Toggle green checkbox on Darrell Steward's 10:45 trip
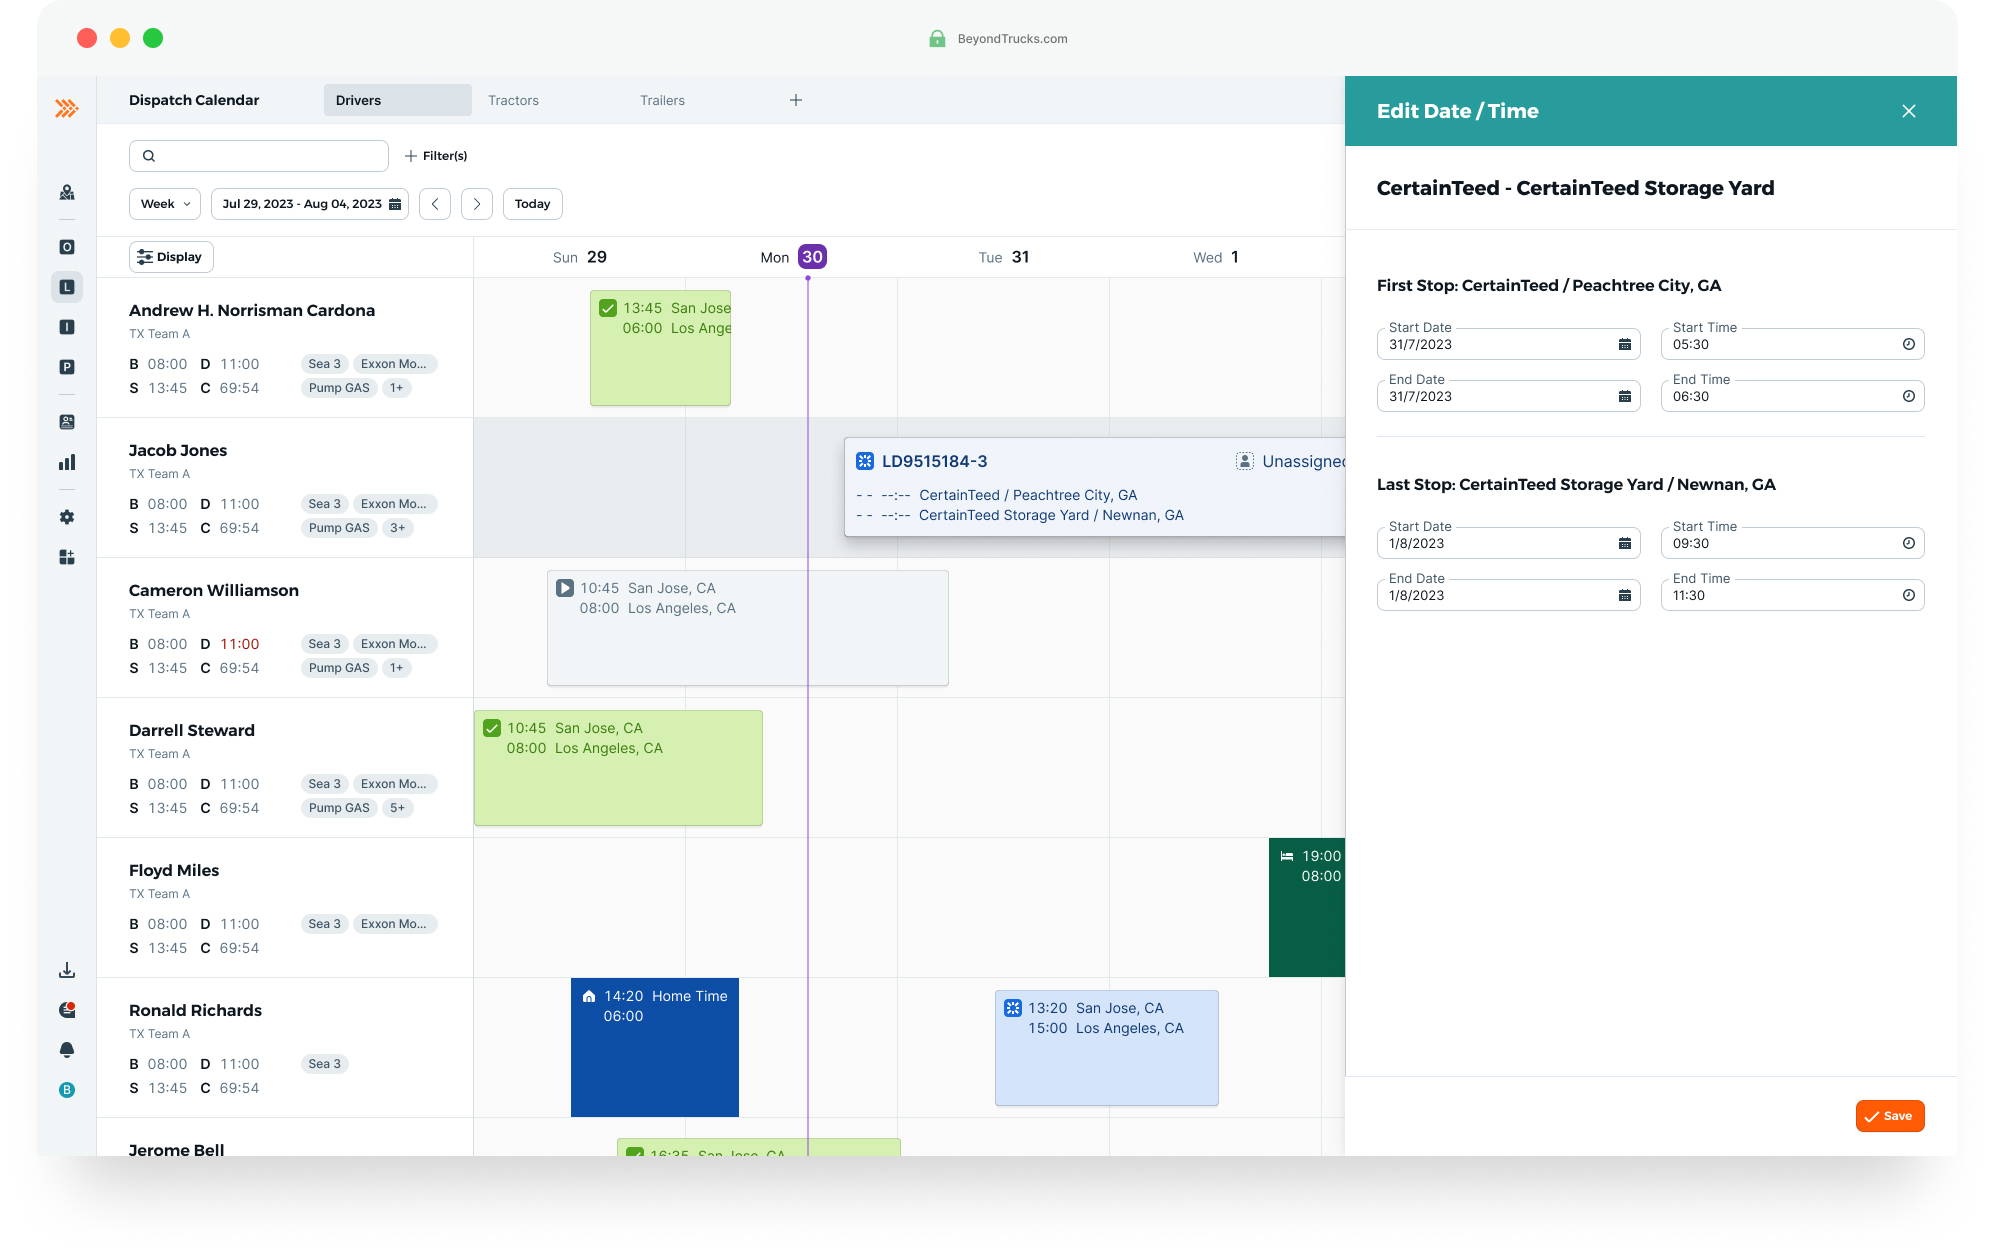1993x1257 pixels. (x=492, y=728)
